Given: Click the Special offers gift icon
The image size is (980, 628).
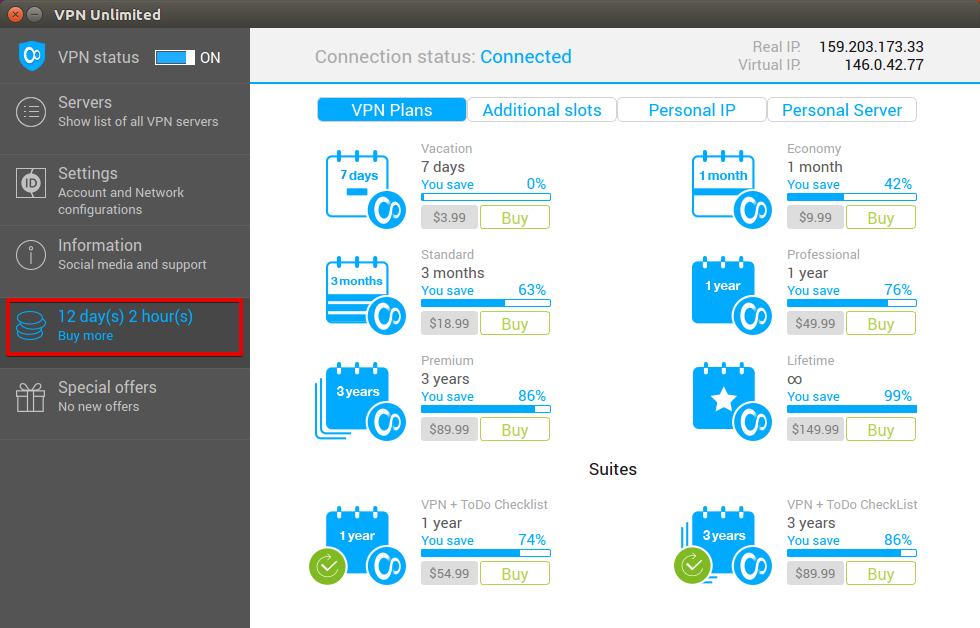Looking at the screenshot, I should 31,397.
